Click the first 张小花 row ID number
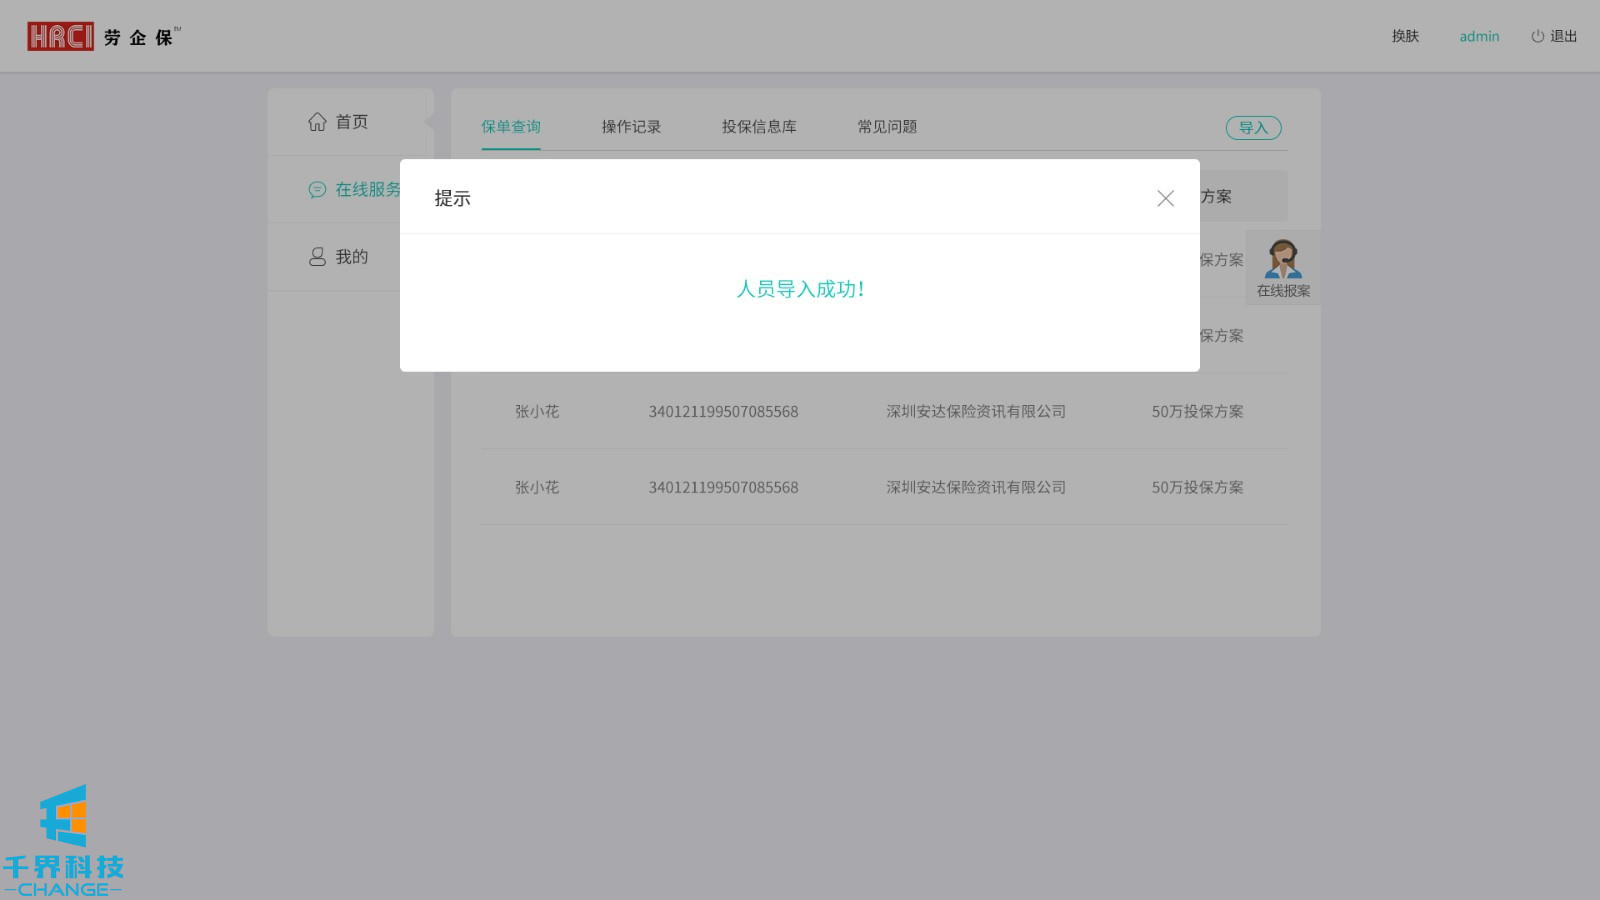Image resolution: width=1600 pixels, height=900 pixels. tap(723, 412)
